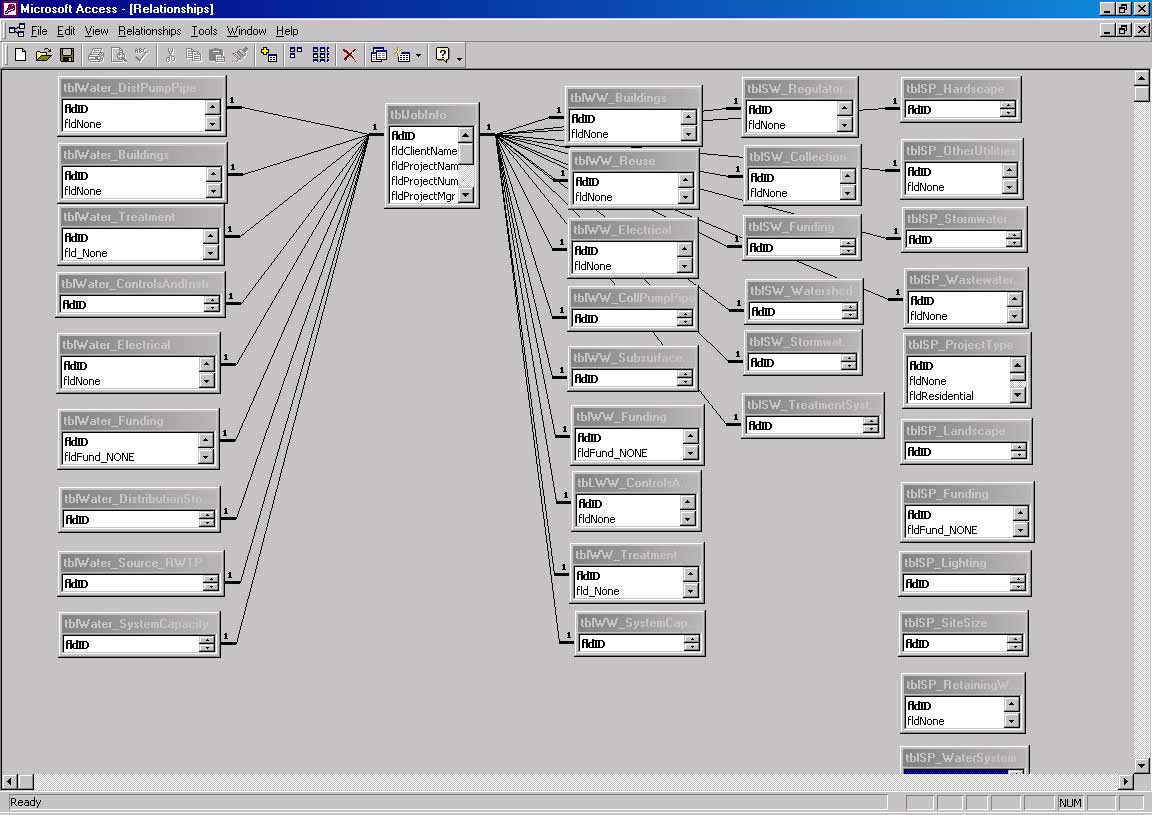Viewport: 1152px width, 815px height.
Task: Click the Format Painter brush icon
Action: point(240,55)
